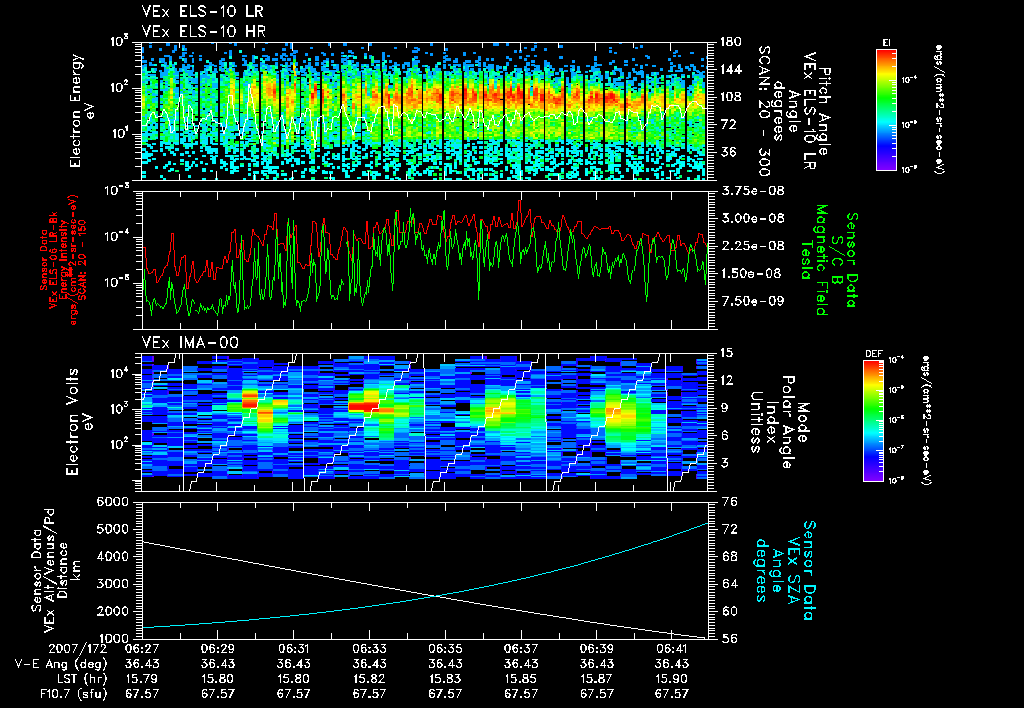Click the EI energy intensity color bar

coord(886,108)
